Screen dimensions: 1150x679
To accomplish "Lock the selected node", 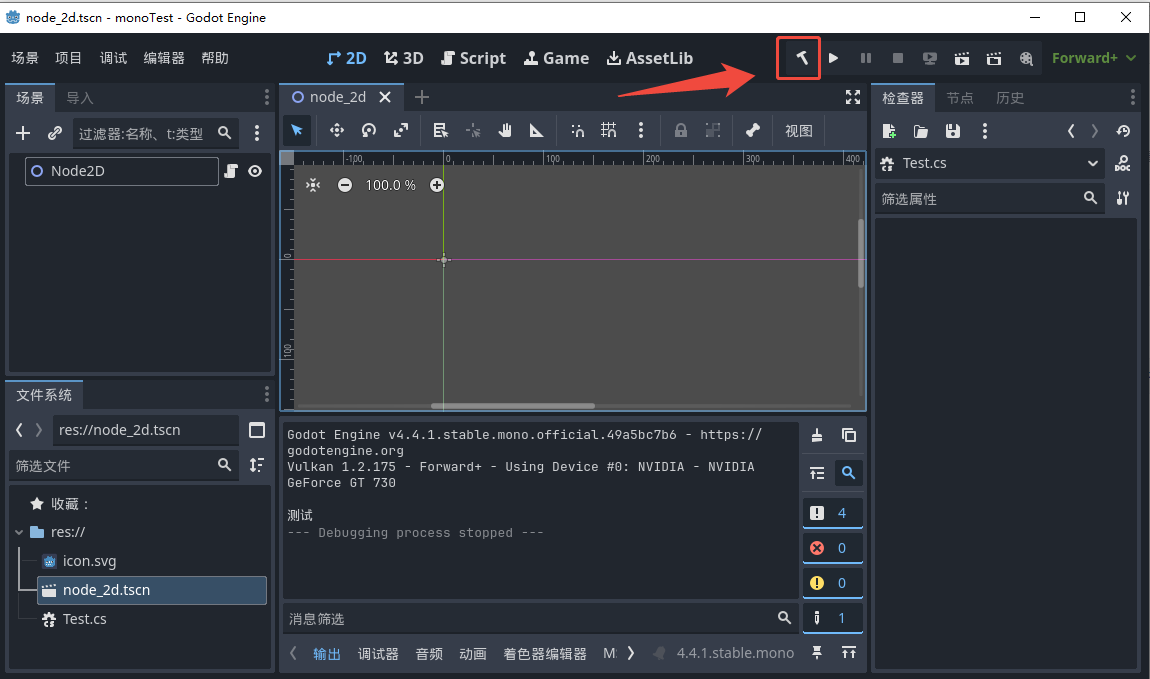I will 681,131.
